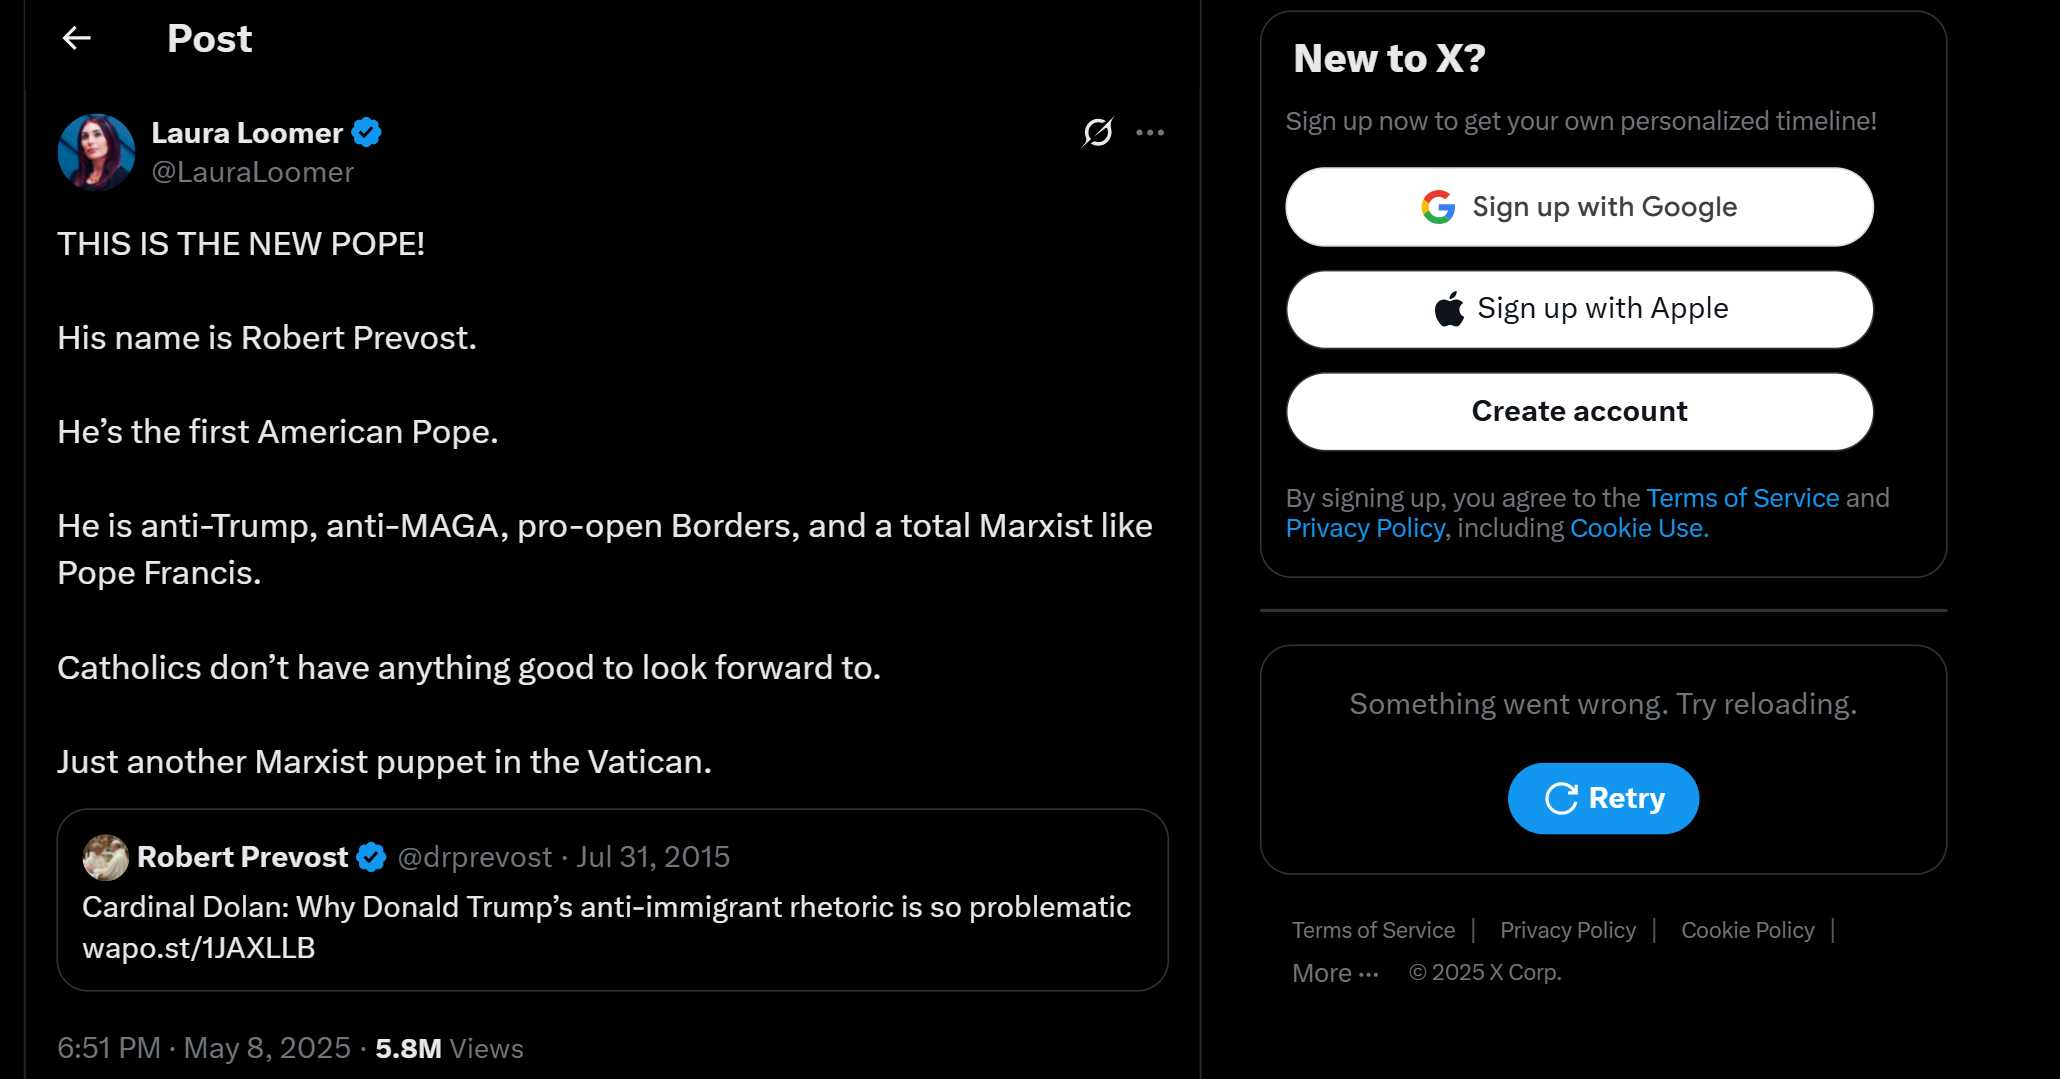2060x1079 pixels.
Task: Click the verified badge next to Robert Prevost
Action: click(371, 857)
